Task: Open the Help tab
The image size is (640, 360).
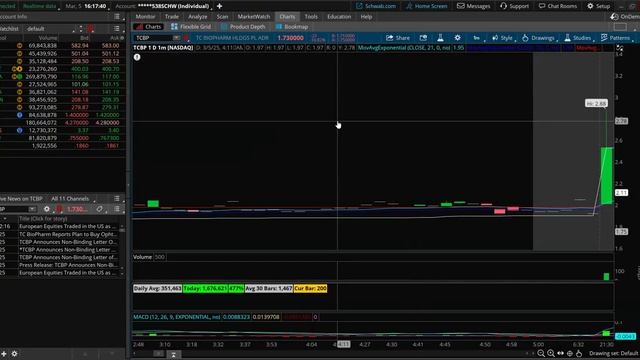Action: [x=366, y=17]
